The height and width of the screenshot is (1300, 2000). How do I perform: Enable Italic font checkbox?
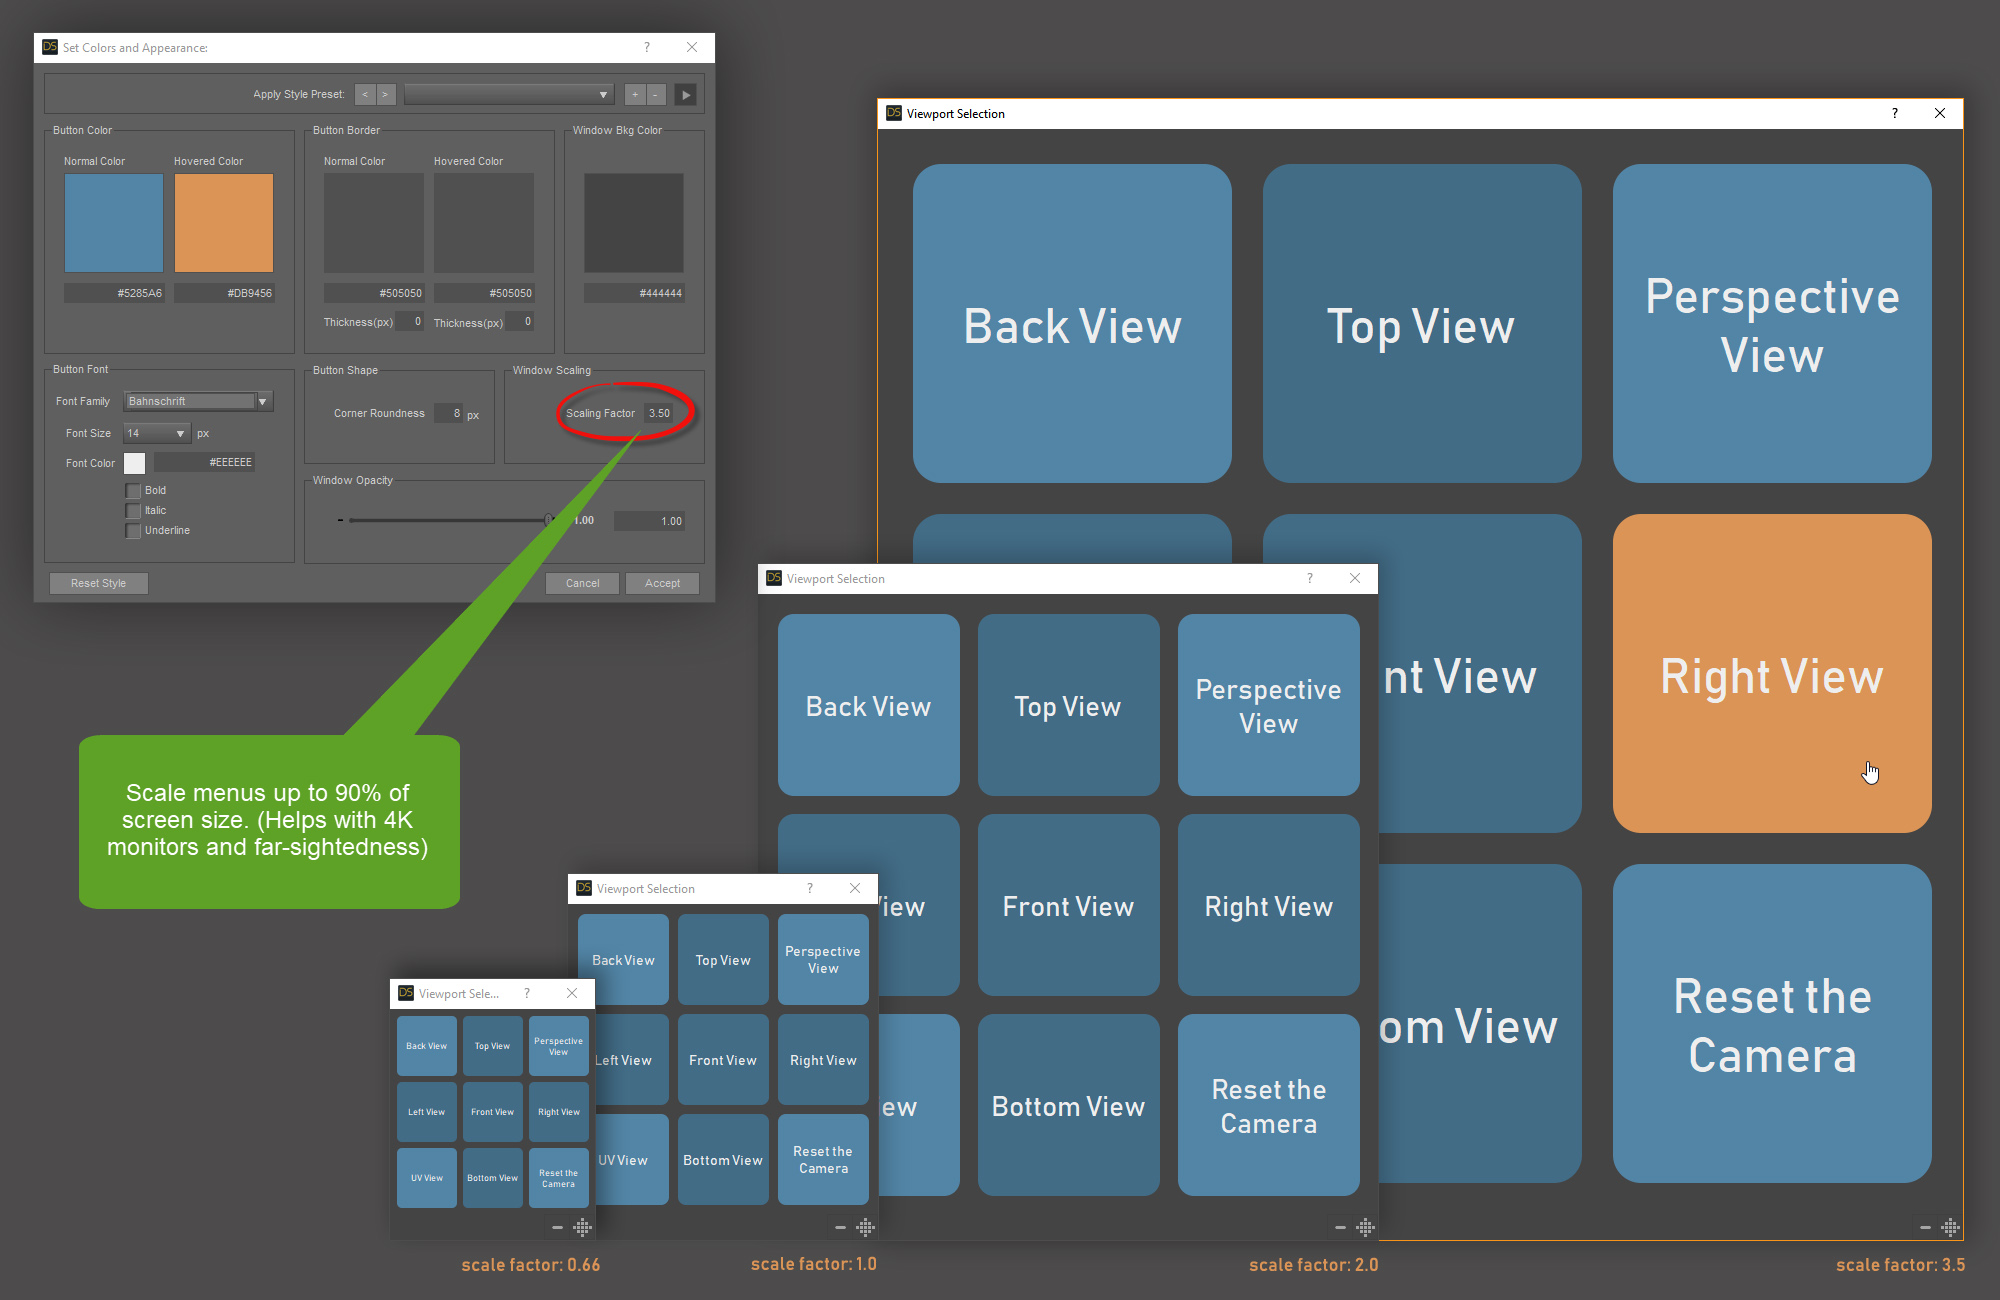coord(133,511)
